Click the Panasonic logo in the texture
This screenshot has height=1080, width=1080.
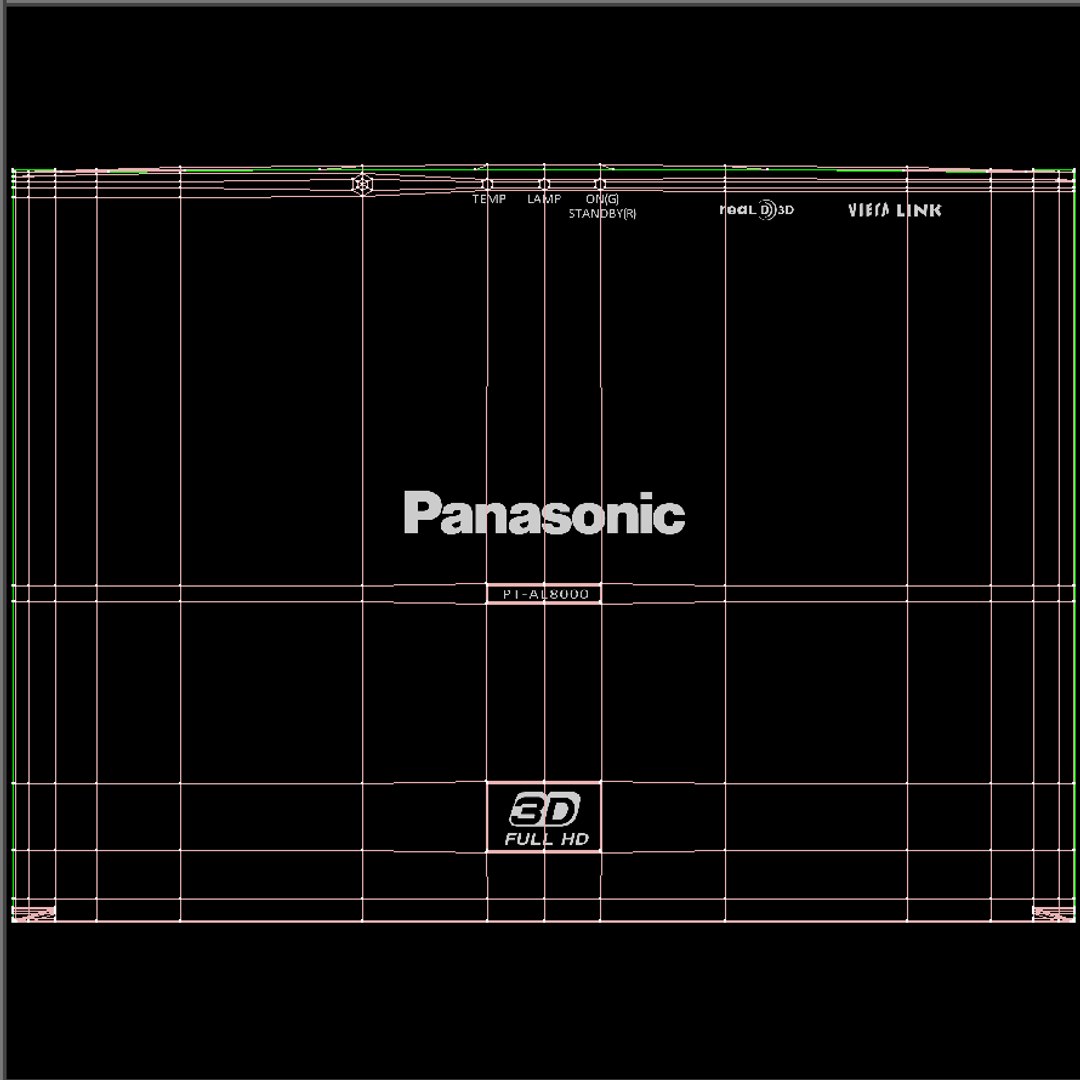click(544, 513)
